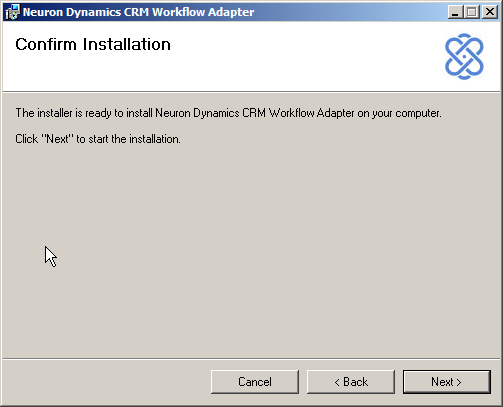Select the 'Confirm Installation' heading
The image size is (503, 407).
(x=93, y=44)
